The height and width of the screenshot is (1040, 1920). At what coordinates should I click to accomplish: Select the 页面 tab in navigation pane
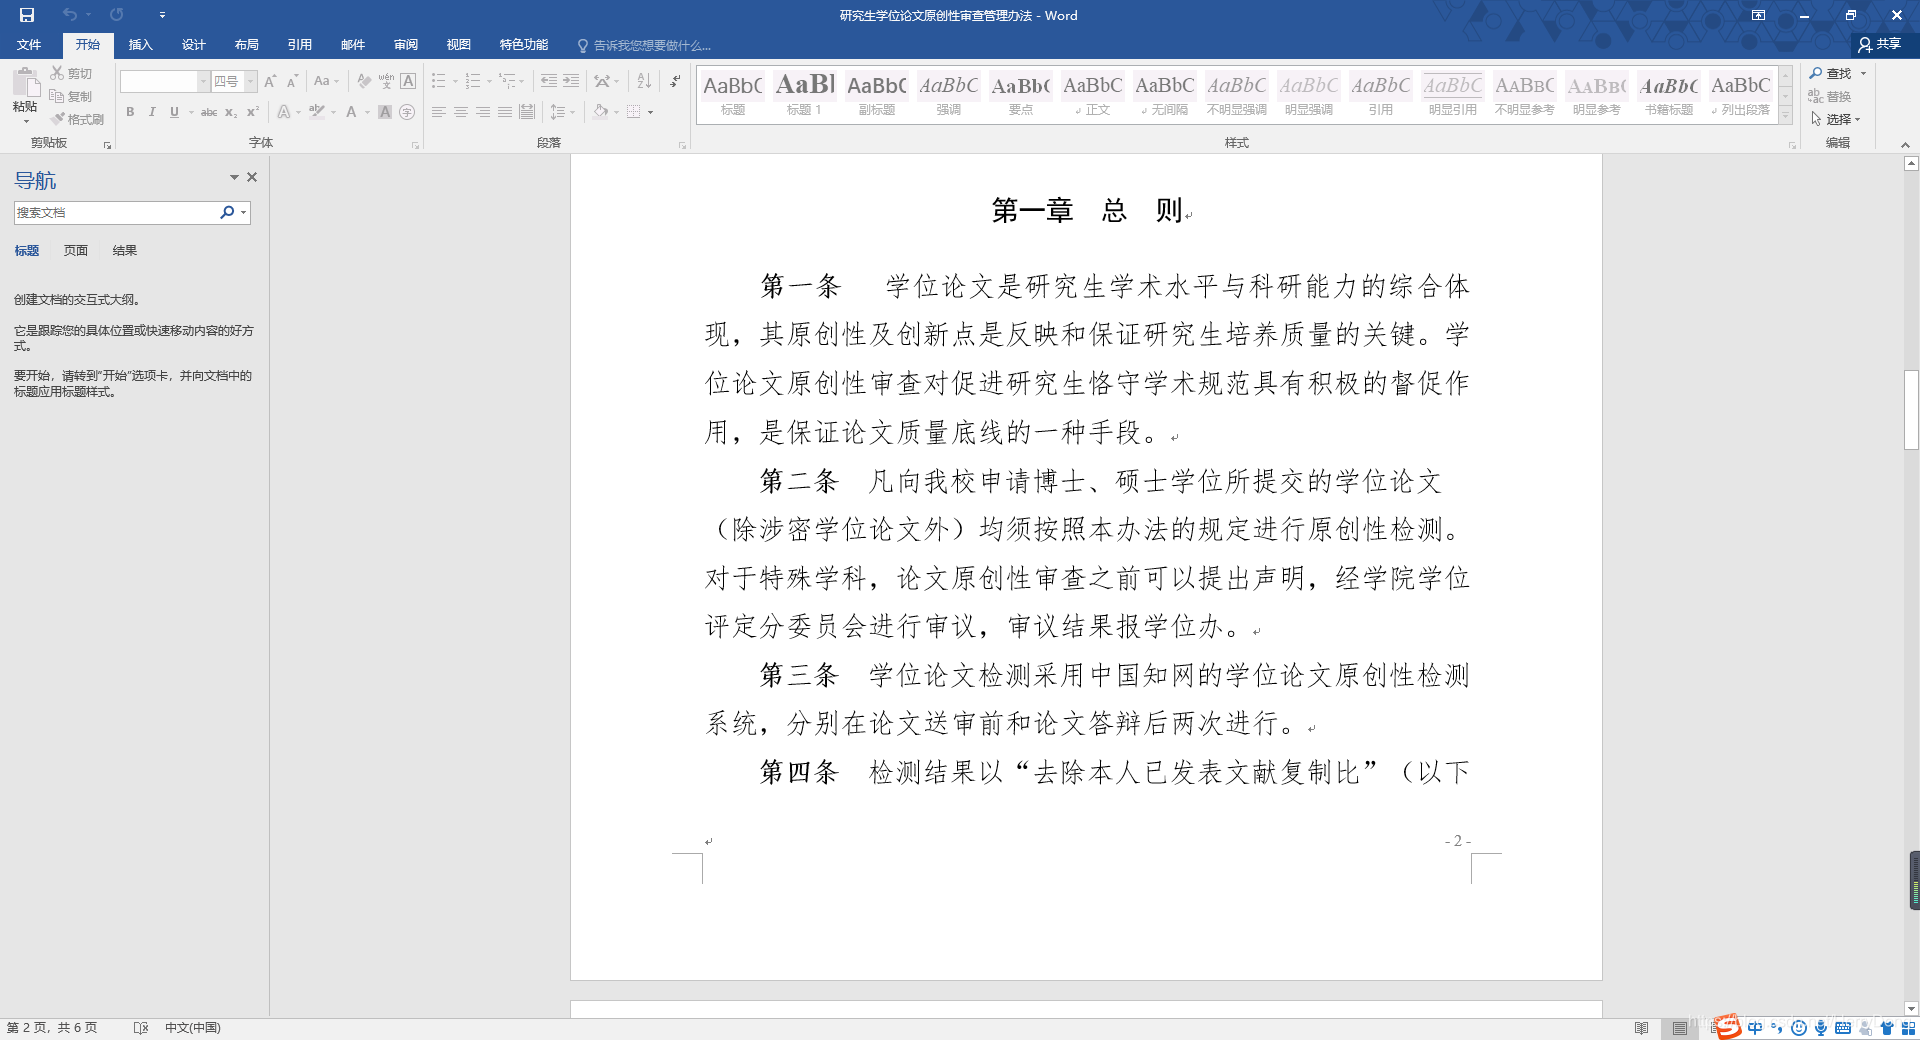pos(75,250)
